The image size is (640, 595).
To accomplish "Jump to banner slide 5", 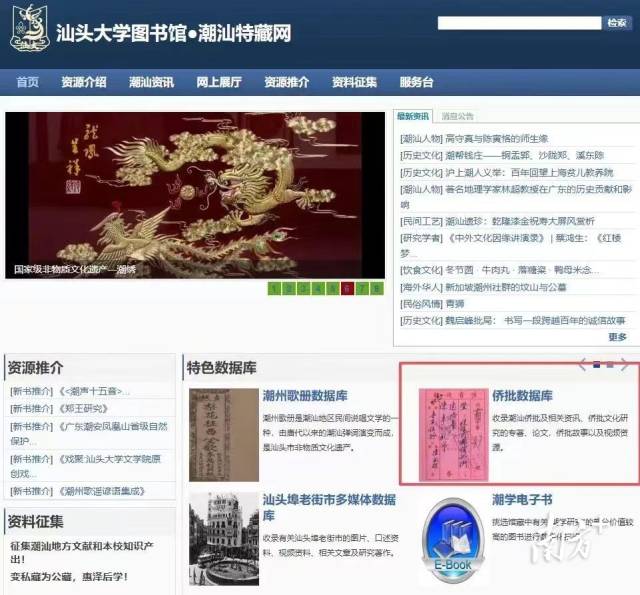I will point(333,289).
